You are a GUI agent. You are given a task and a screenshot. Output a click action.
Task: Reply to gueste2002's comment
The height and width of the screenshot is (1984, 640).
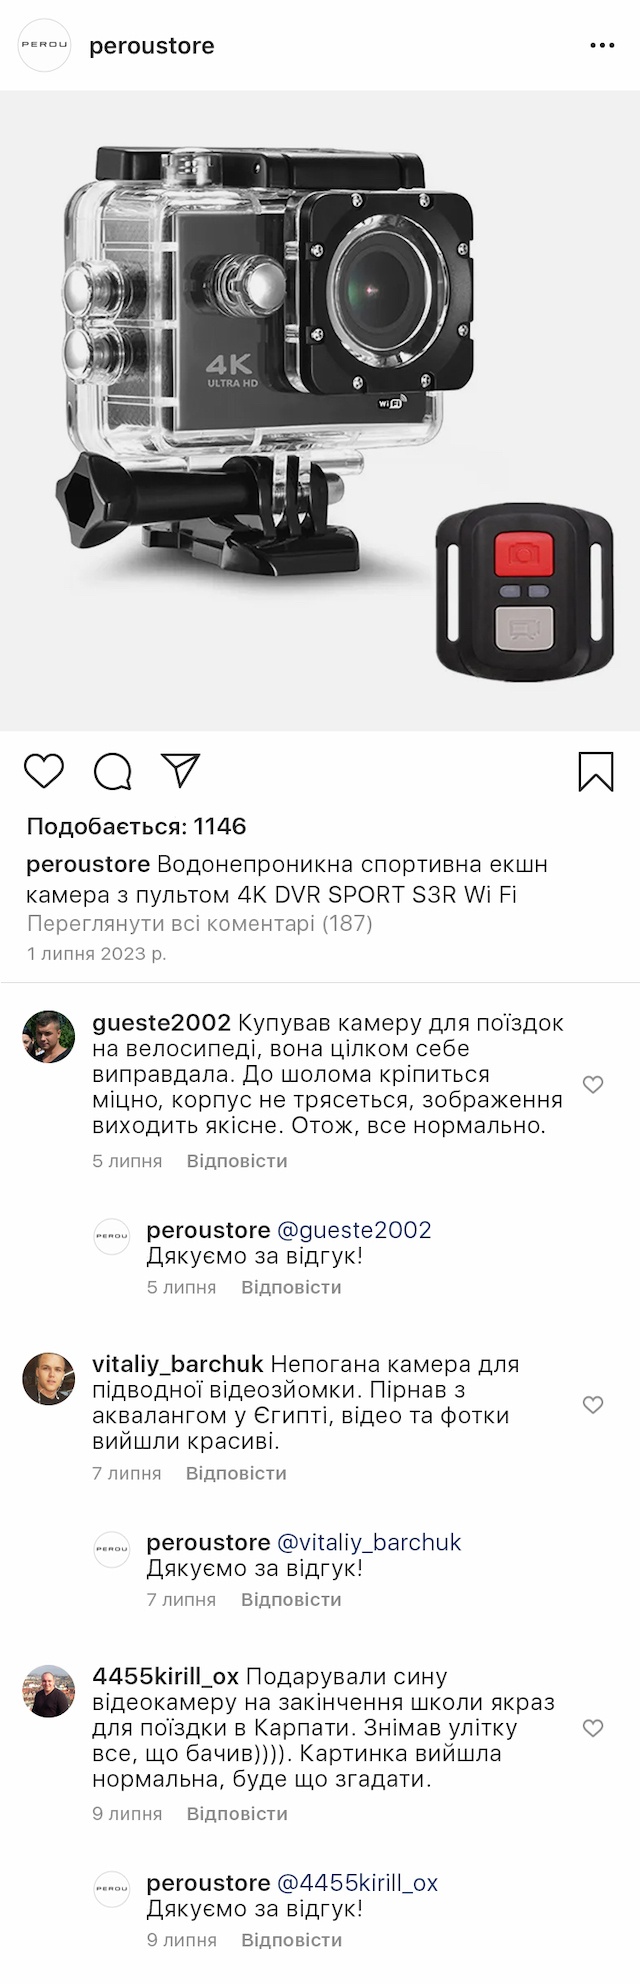[x=237, y=1161]
